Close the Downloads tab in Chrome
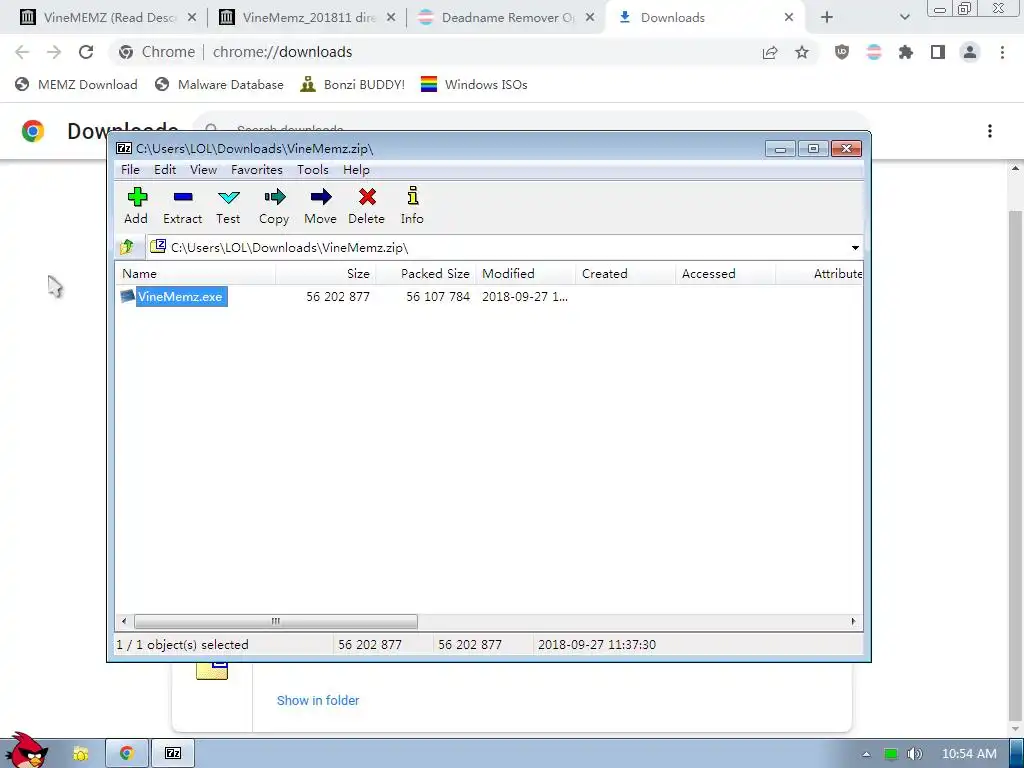The width and height of the screenshot is (1024, 768). point(789,18)
